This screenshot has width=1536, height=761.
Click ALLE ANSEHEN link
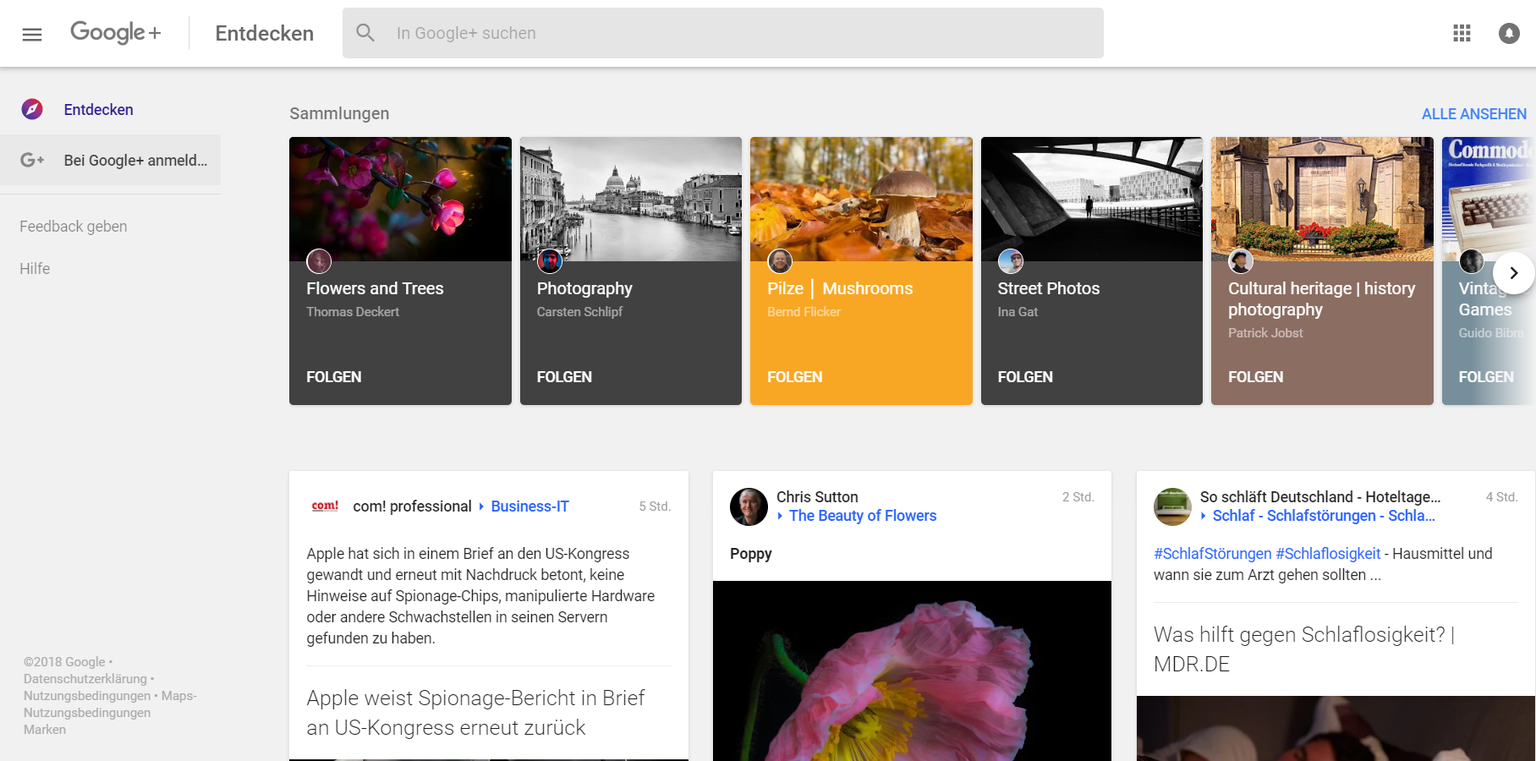point(1473,114)
